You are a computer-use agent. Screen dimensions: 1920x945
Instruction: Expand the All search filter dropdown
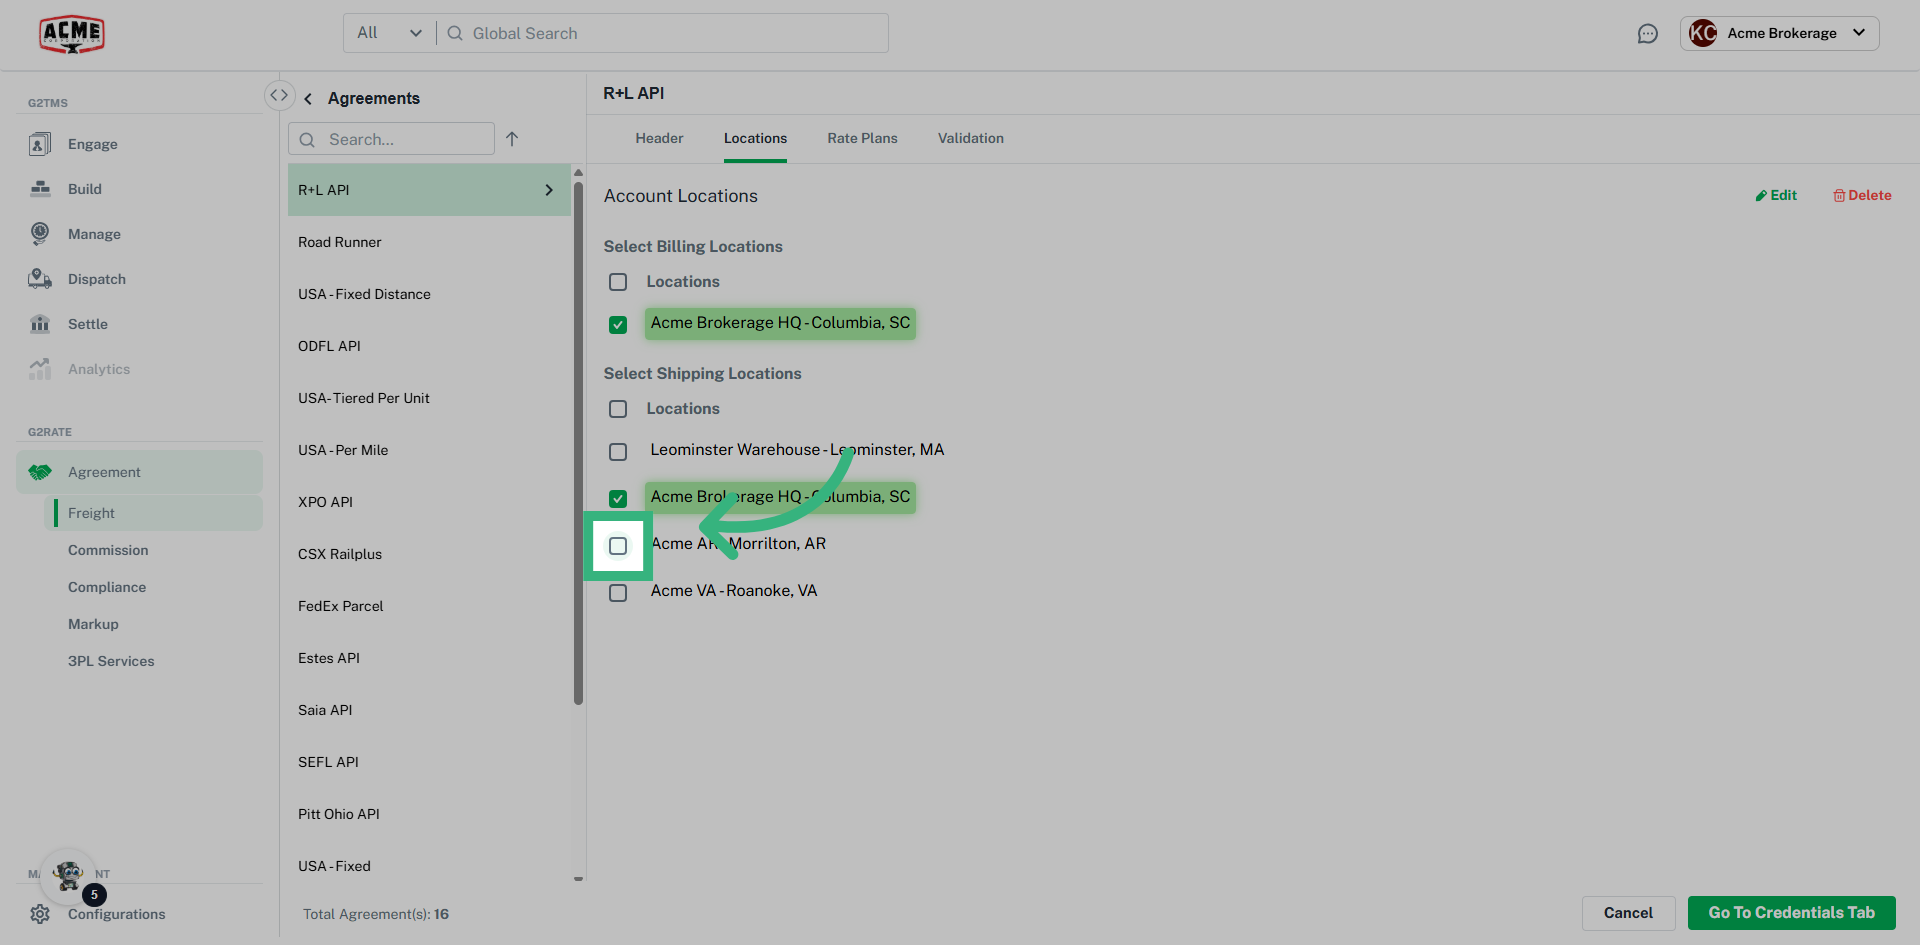pos(390,33)
